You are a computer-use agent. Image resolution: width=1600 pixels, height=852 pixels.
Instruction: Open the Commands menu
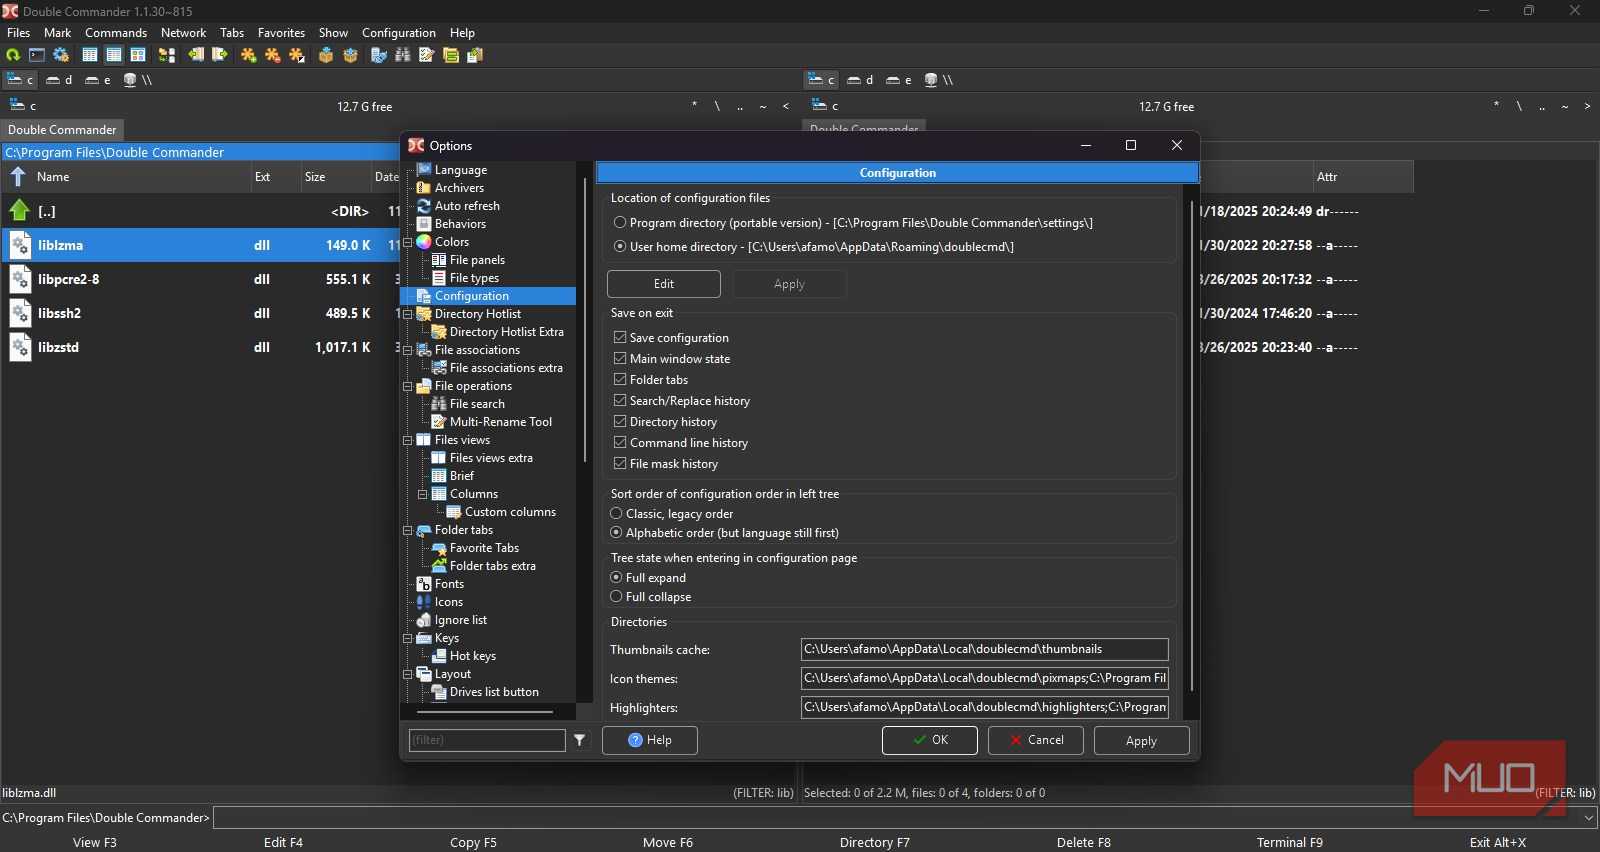coord(116,33)
